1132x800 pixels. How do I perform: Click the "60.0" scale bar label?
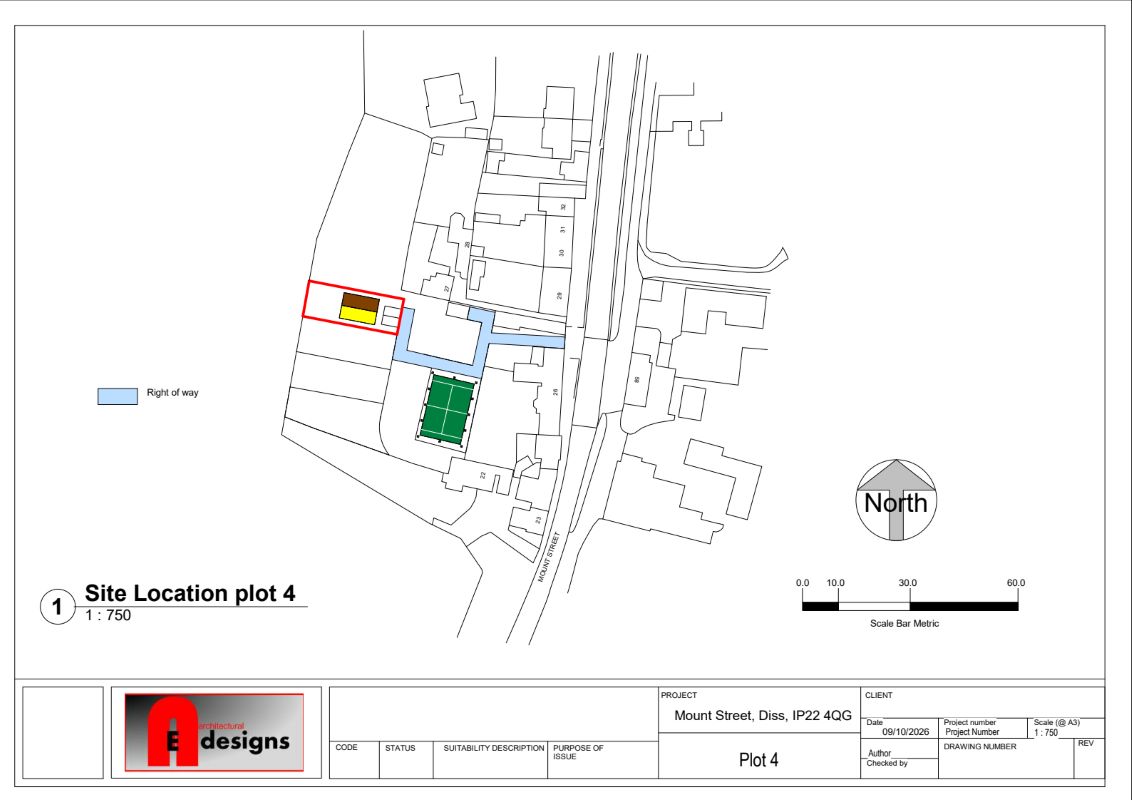pyautogui.click(x=1016, y=583)
